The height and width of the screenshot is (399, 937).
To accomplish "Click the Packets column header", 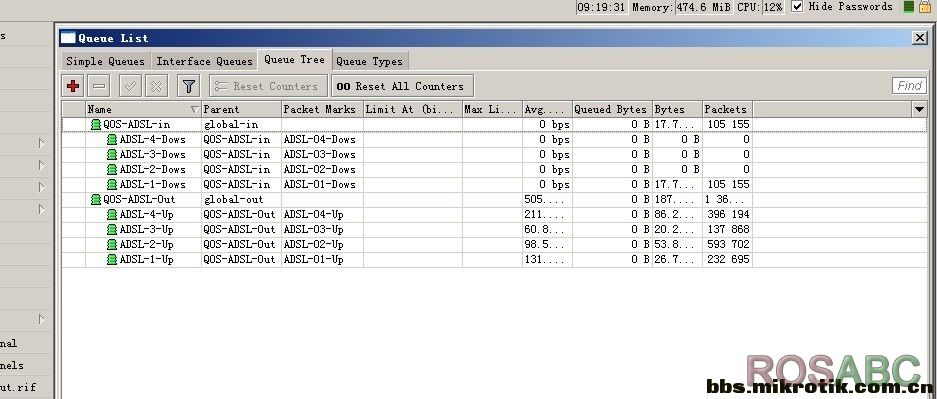I will coord(727,109).
